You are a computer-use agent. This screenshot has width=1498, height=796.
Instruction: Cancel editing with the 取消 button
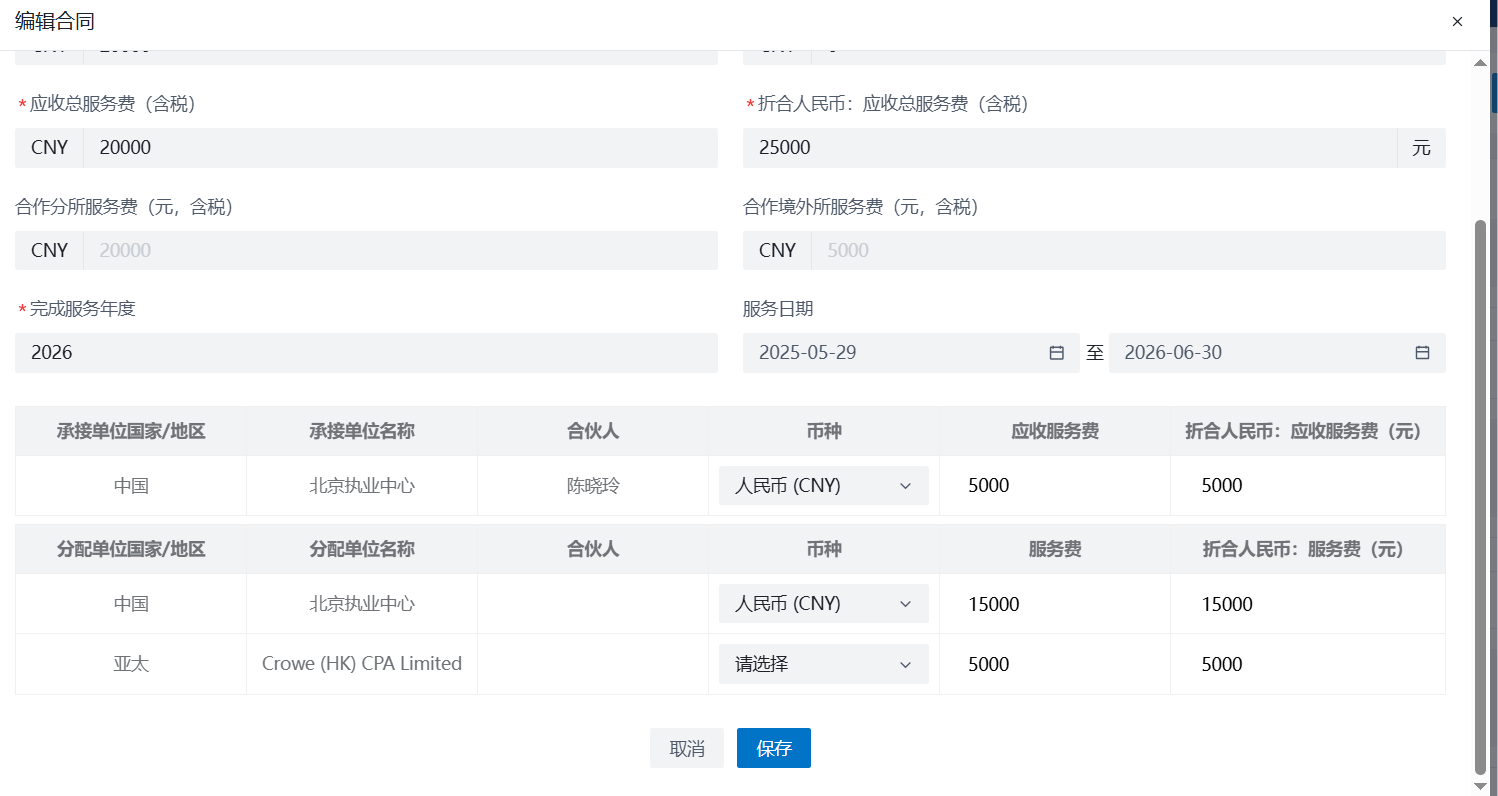[x=686, y=748]
